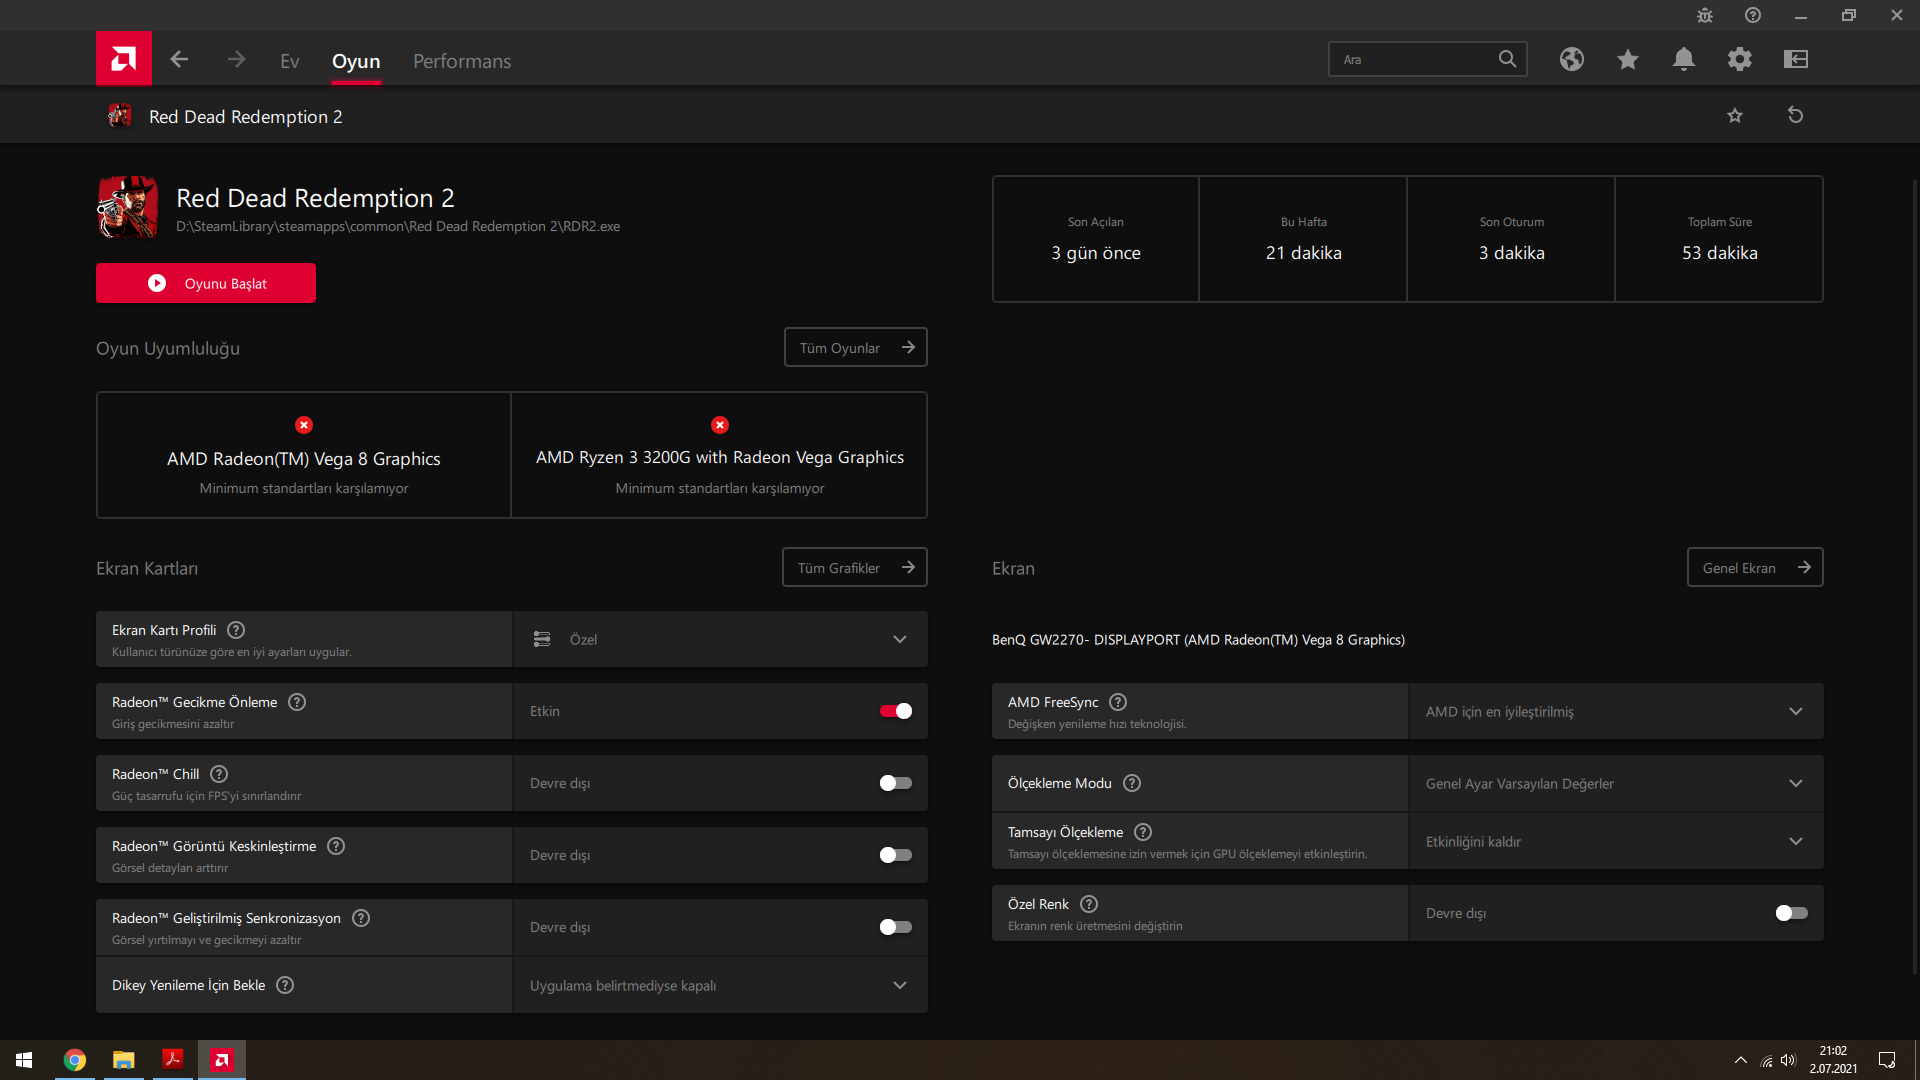Click the bug report icon

(1704, 16)
